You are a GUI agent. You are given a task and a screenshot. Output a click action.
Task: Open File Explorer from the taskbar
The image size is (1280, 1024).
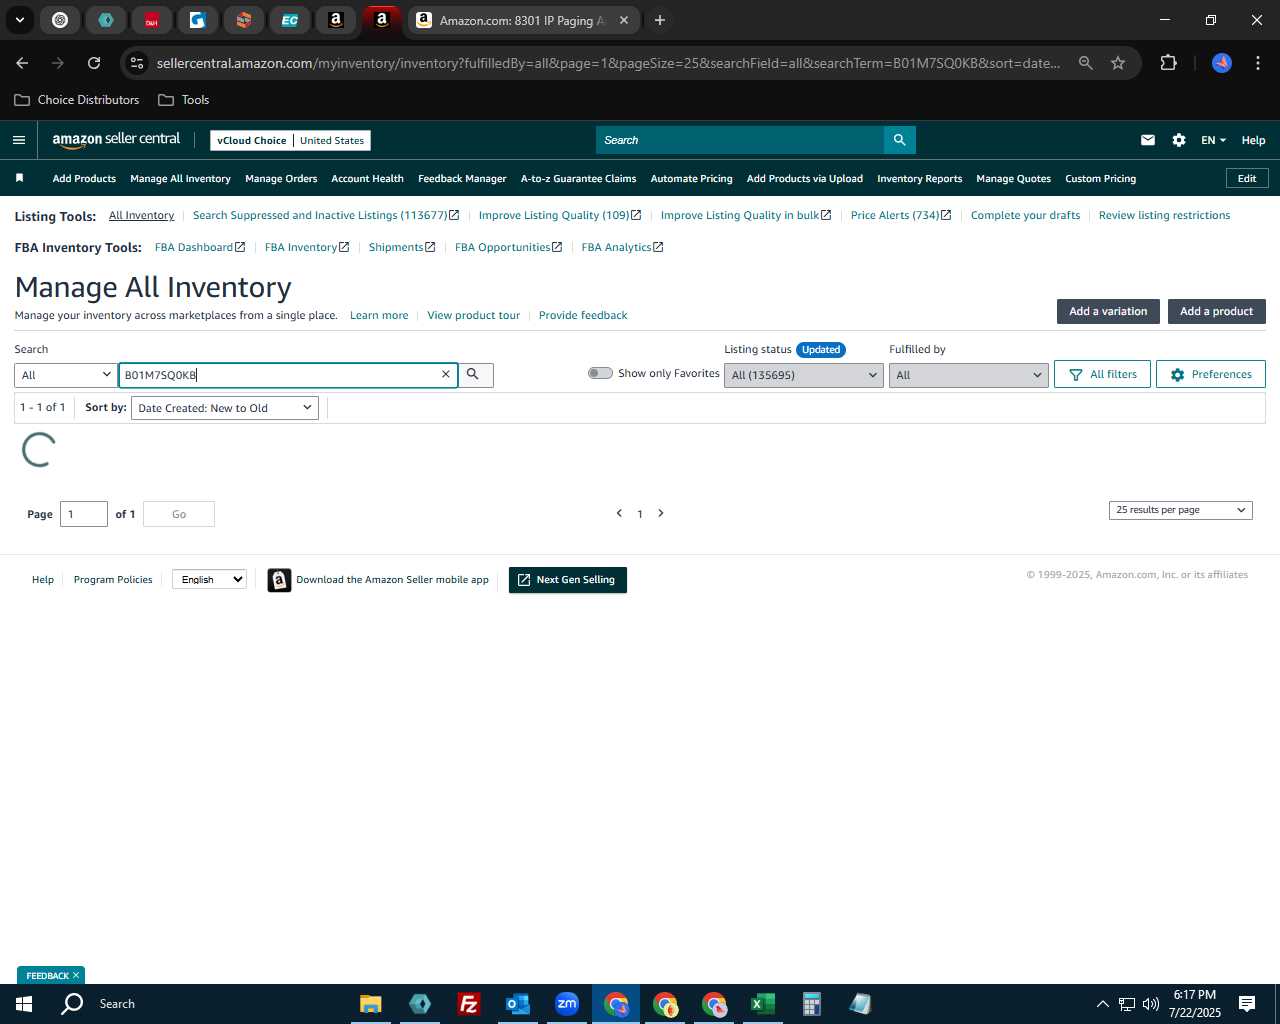370,1004
